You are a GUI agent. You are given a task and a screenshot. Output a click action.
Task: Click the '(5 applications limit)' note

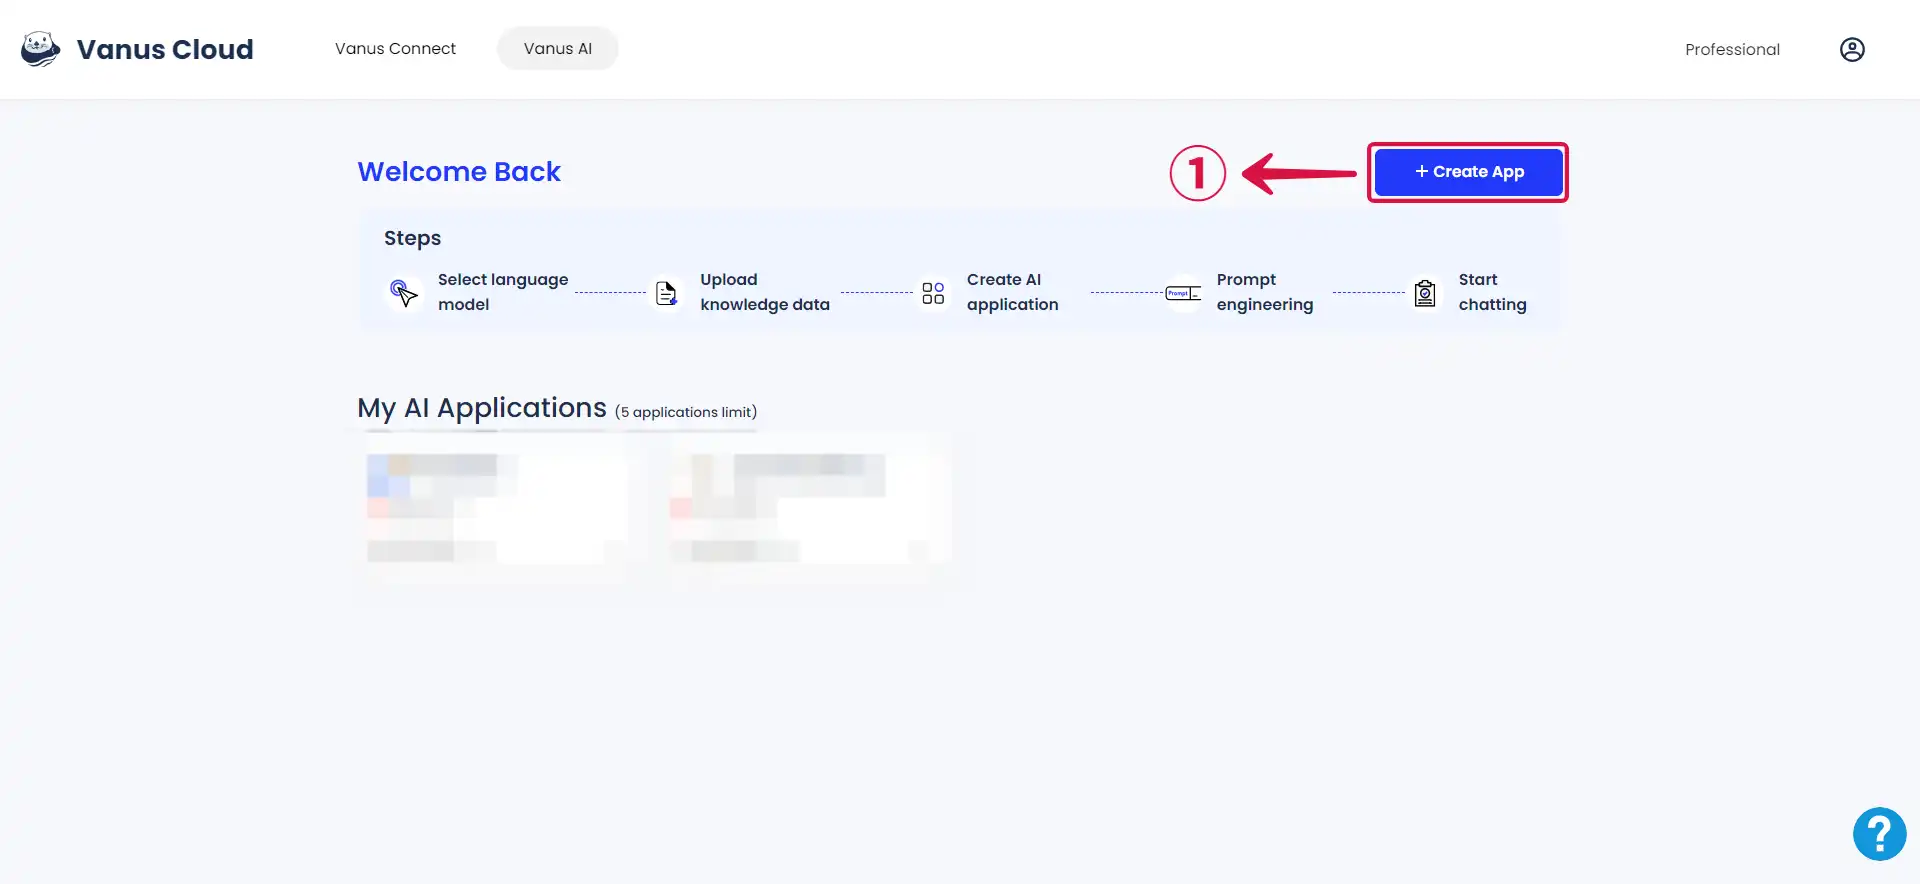point(686,412)
